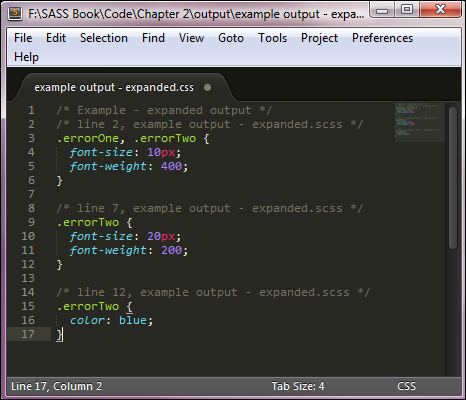Click the closing brace on line 17

click(59, 334)
